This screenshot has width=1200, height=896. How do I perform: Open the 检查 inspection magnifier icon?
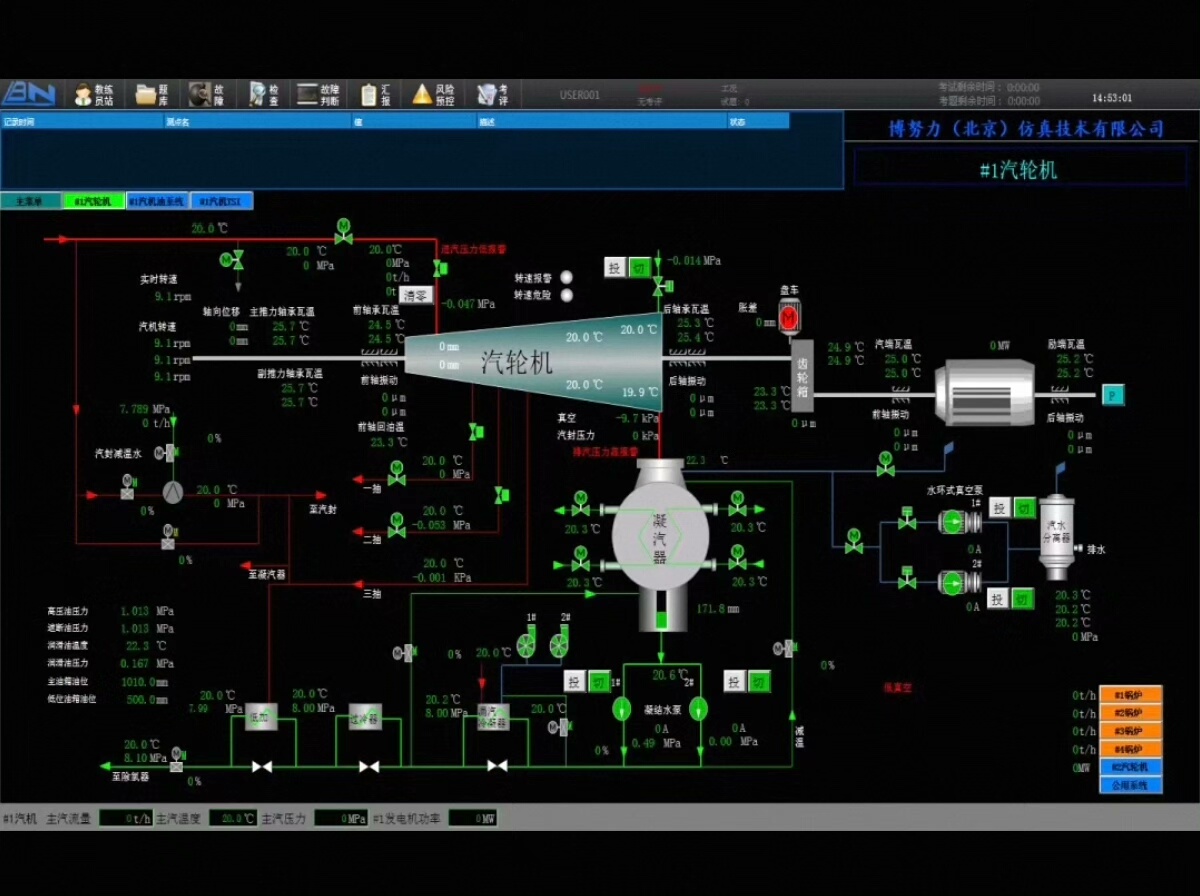tap(263, 95)
